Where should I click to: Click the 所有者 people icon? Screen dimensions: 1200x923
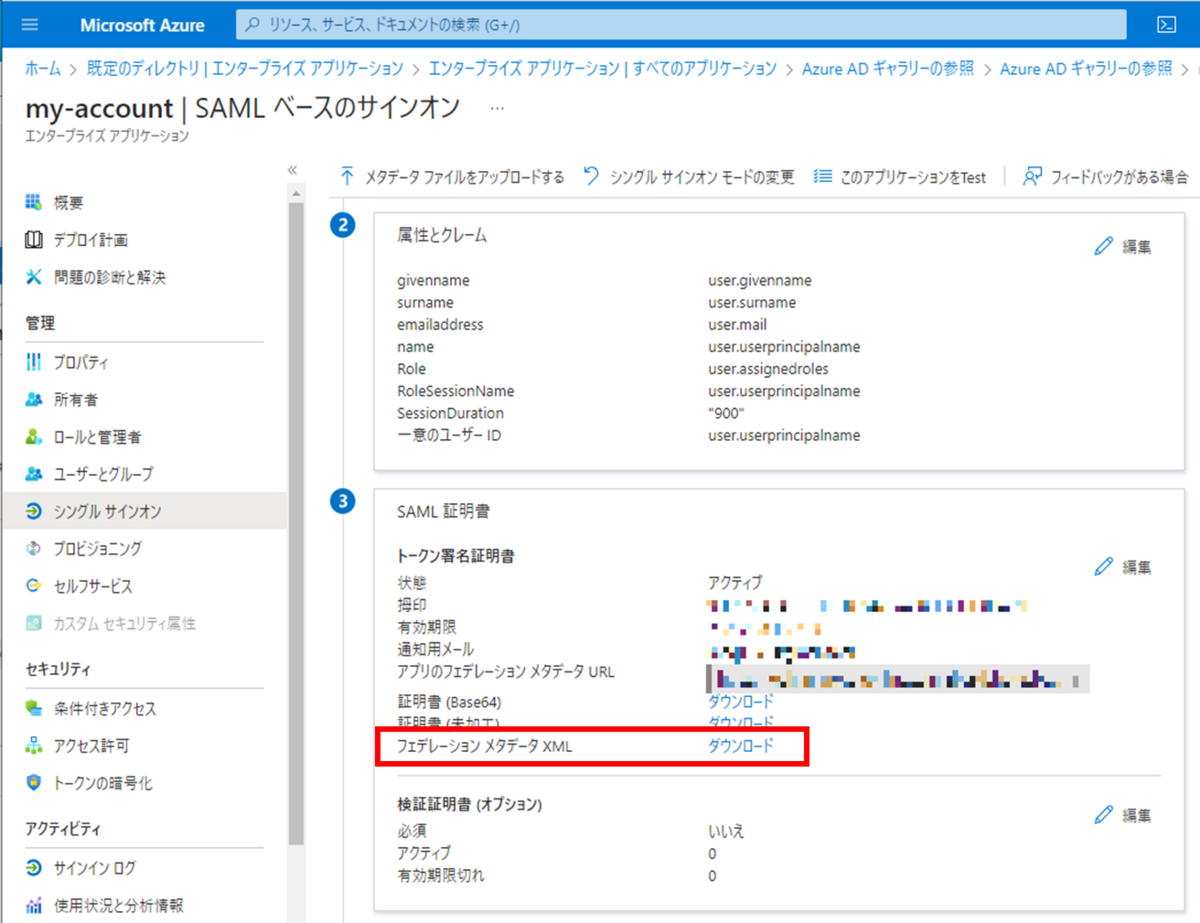click(x=34, y=399)
